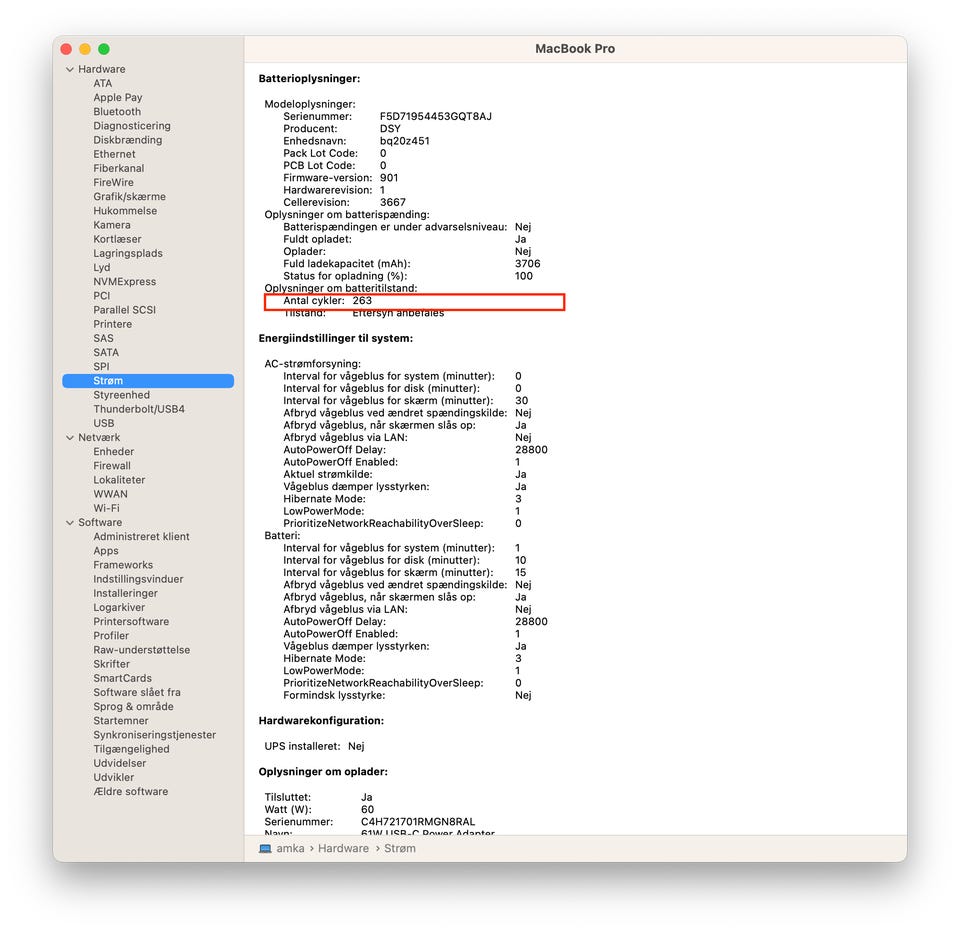The width and height of the screenshot is (960, 932).
Task: Select Hukommelse in the sidebar
Action: tap(125, 211)
